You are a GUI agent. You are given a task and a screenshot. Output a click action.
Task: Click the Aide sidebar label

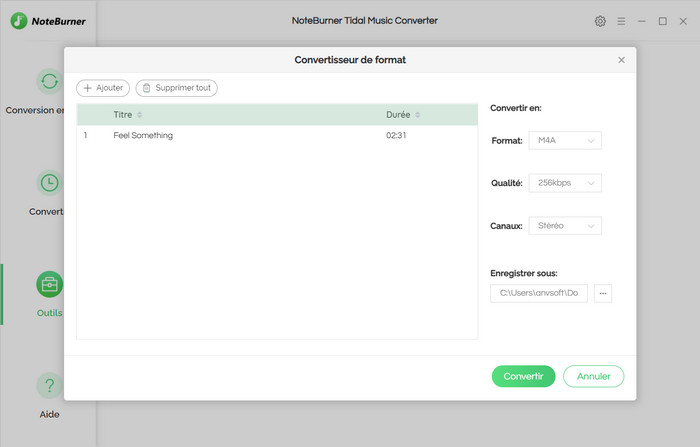pos(49,414)
